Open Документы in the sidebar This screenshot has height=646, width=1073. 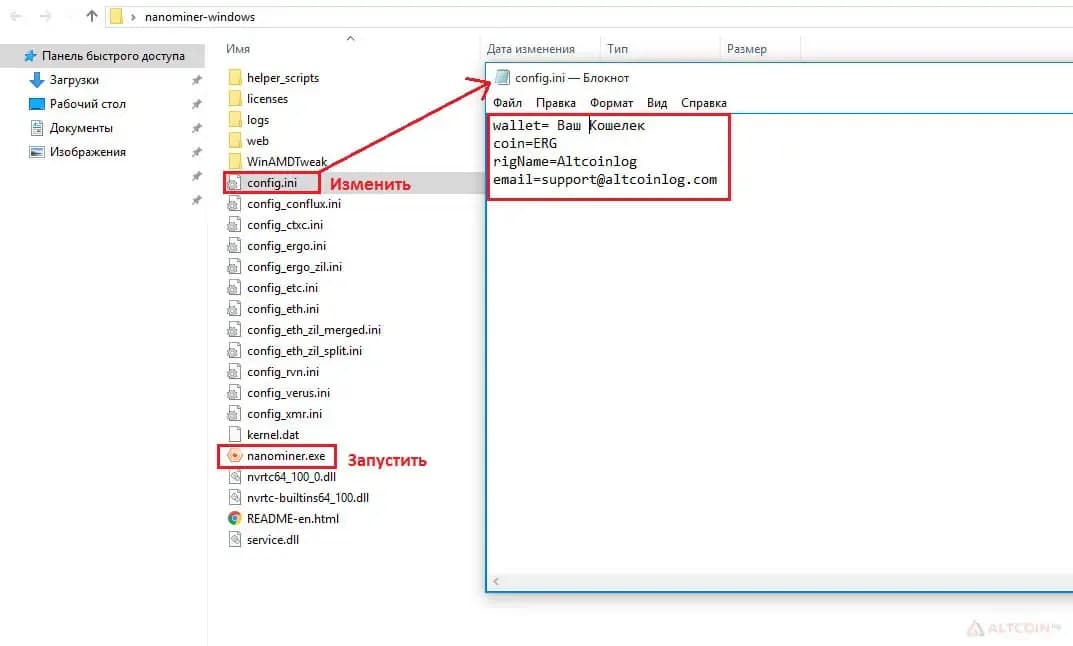pos(81,128)
